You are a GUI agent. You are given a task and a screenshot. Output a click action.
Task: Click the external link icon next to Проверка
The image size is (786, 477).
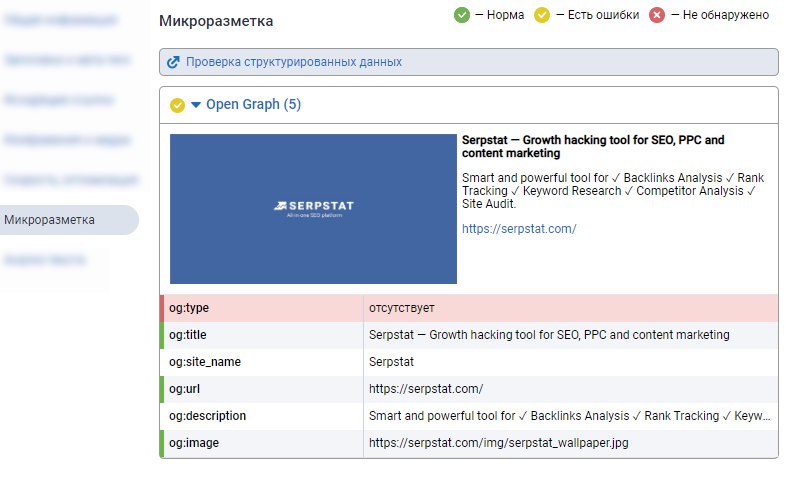click(x=173, y=62)
